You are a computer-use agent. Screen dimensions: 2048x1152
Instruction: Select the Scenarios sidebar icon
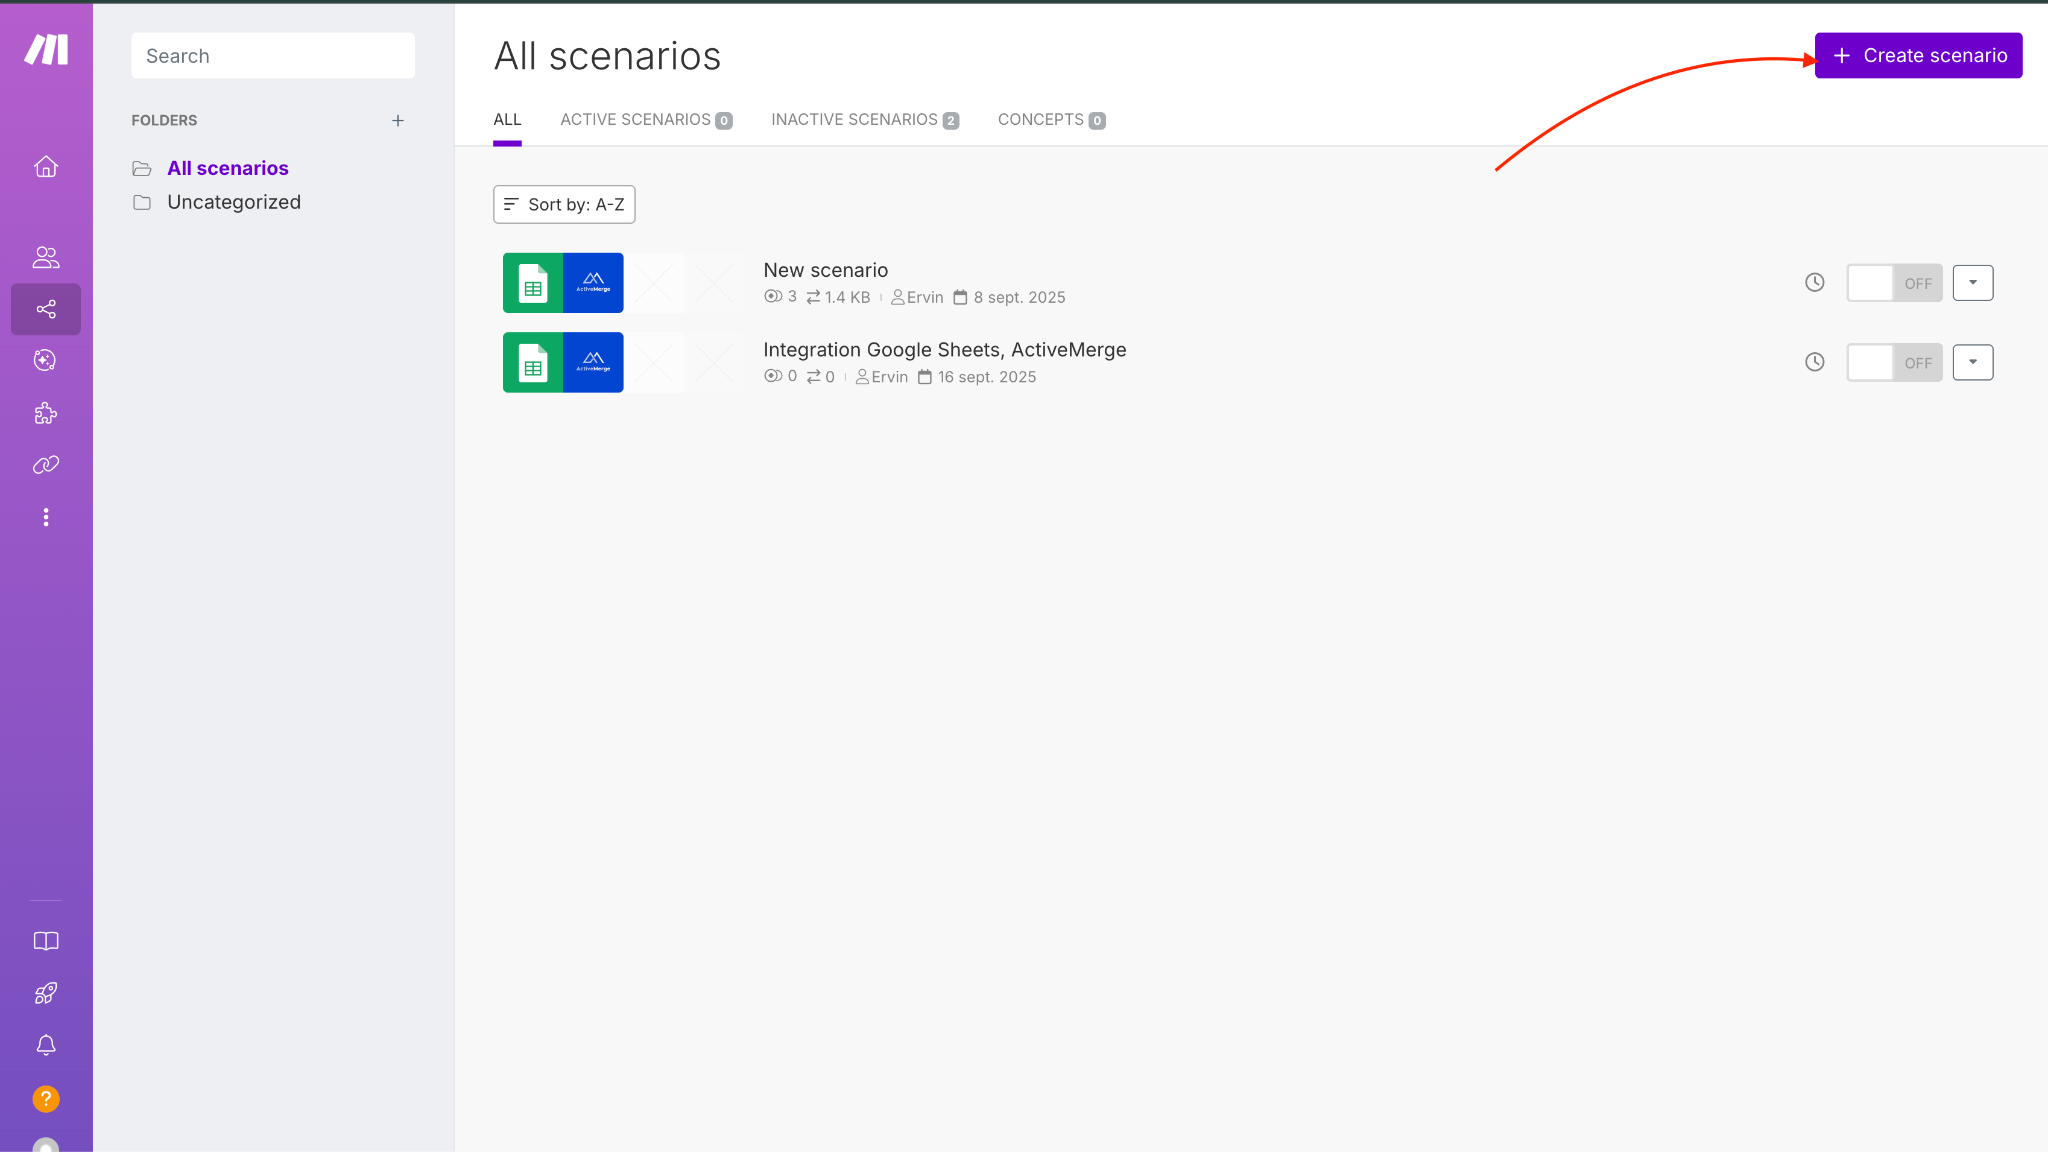[45, 309]
